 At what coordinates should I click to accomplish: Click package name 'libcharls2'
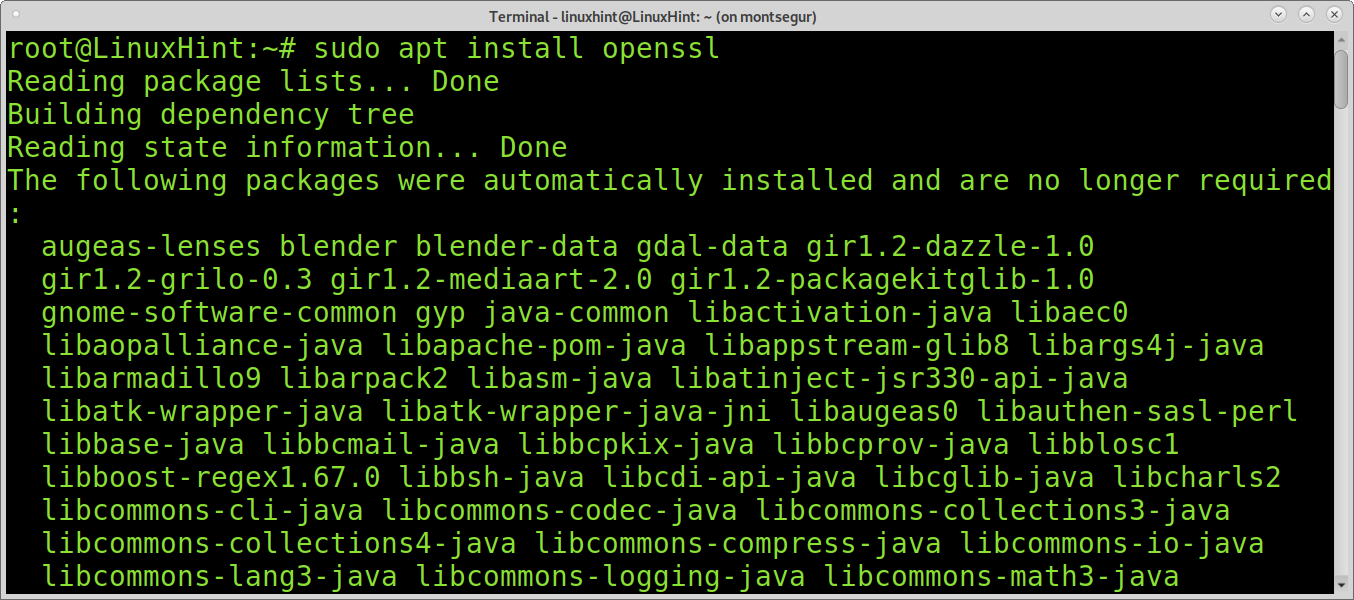click(1197, 477)
